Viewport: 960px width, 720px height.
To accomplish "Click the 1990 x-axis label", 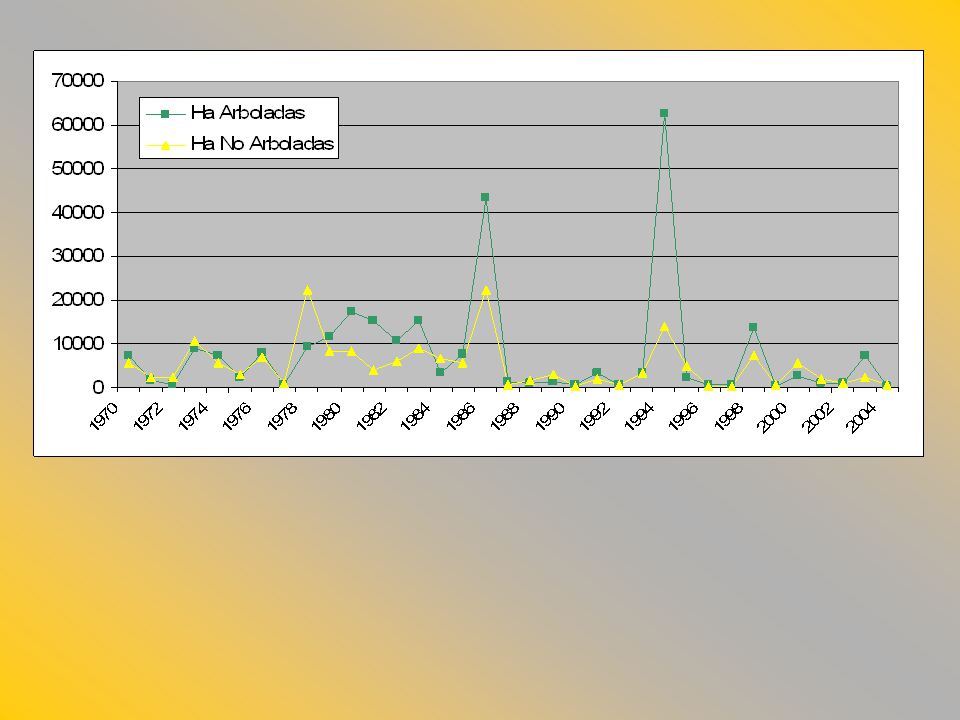I will coord(550,416).
